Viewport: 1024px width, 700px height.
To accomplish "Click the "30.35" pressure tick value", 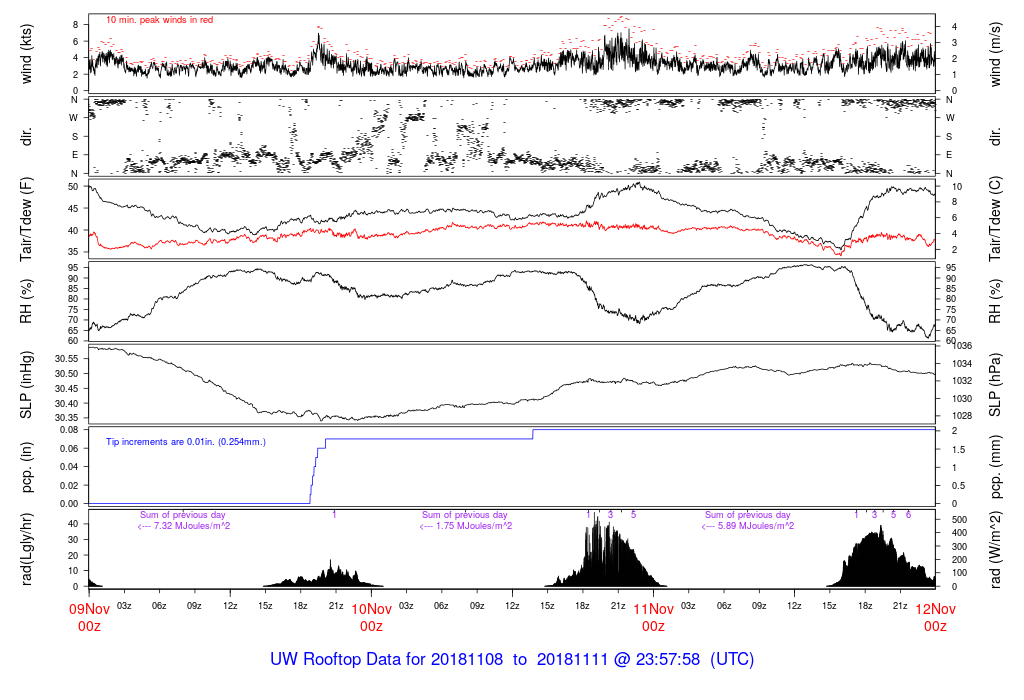I will point(67,418).
